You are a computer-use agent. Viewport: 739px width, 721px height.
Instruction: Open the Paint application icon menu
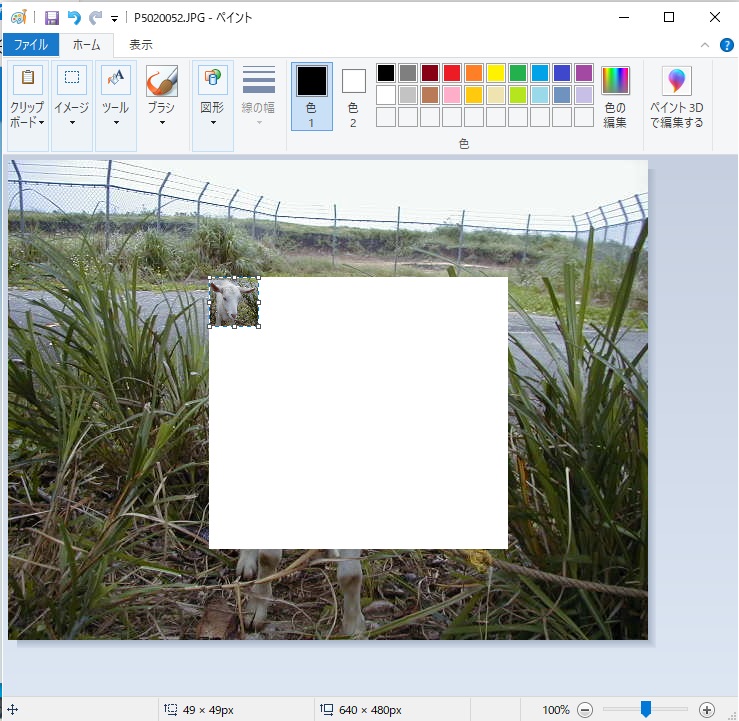[x=18, y=18]
